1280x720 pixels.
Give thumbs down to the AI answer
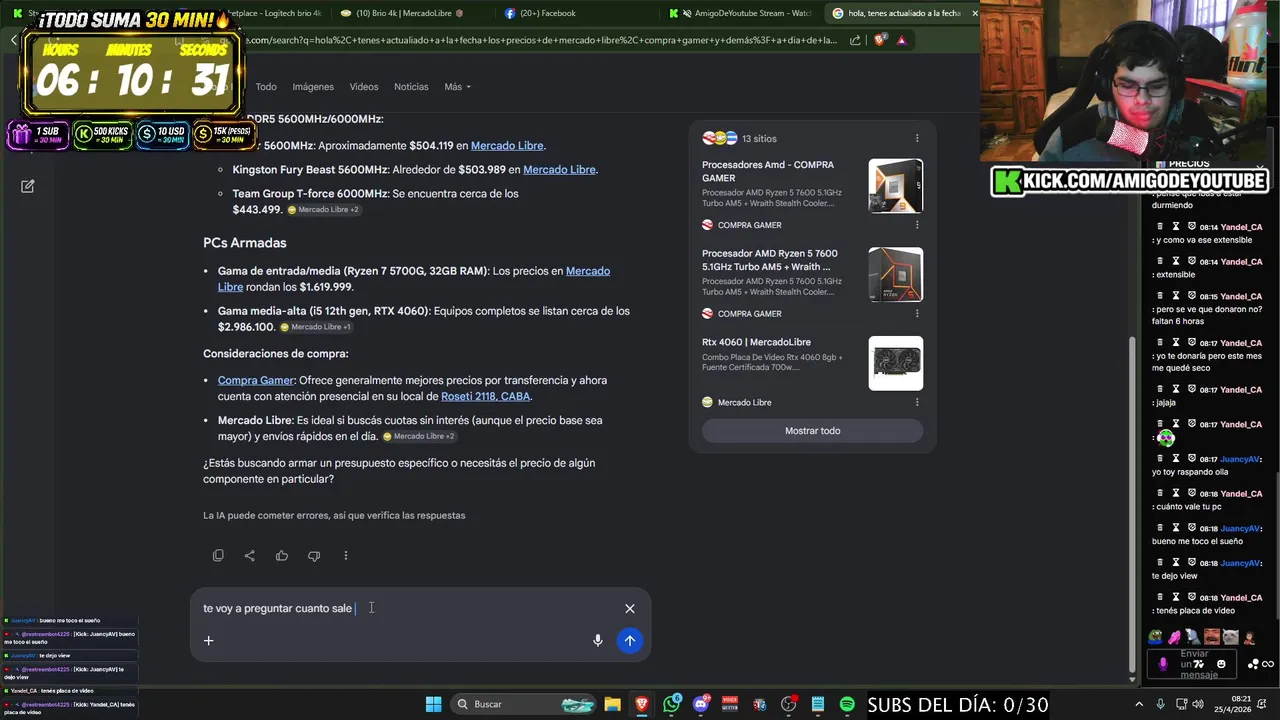[x=314, y=556]
